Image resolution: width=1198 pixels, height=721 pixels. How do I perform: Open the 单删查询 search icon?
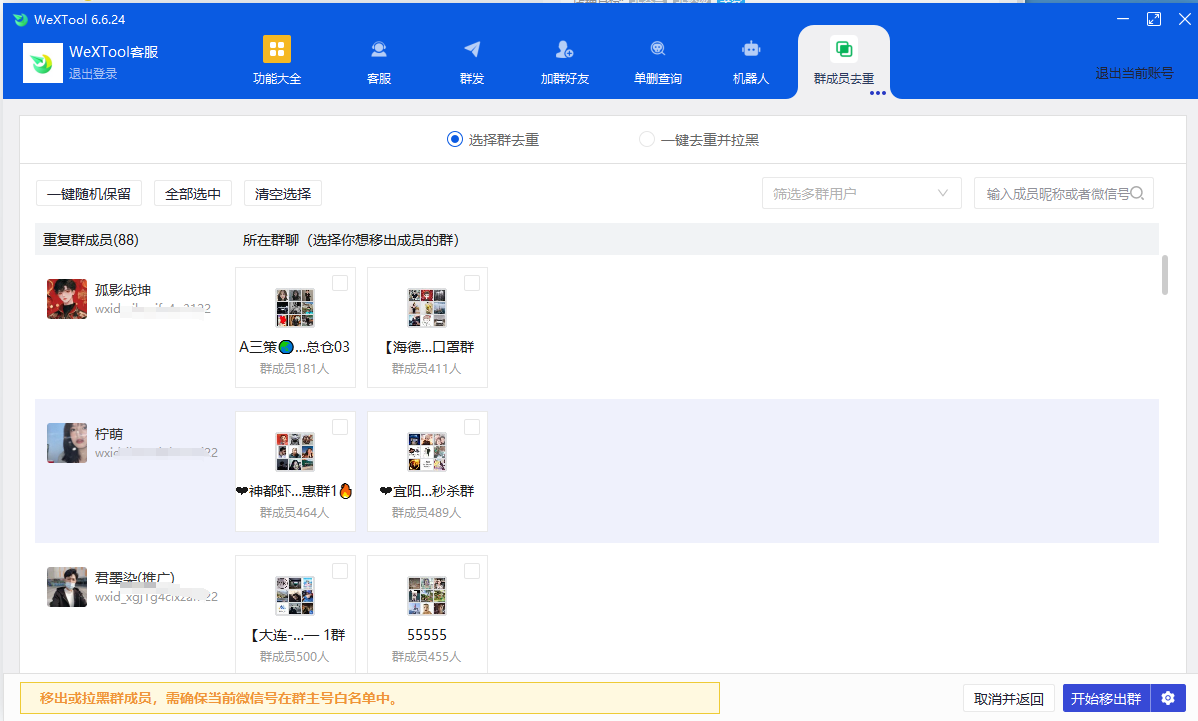click(657, 50)
